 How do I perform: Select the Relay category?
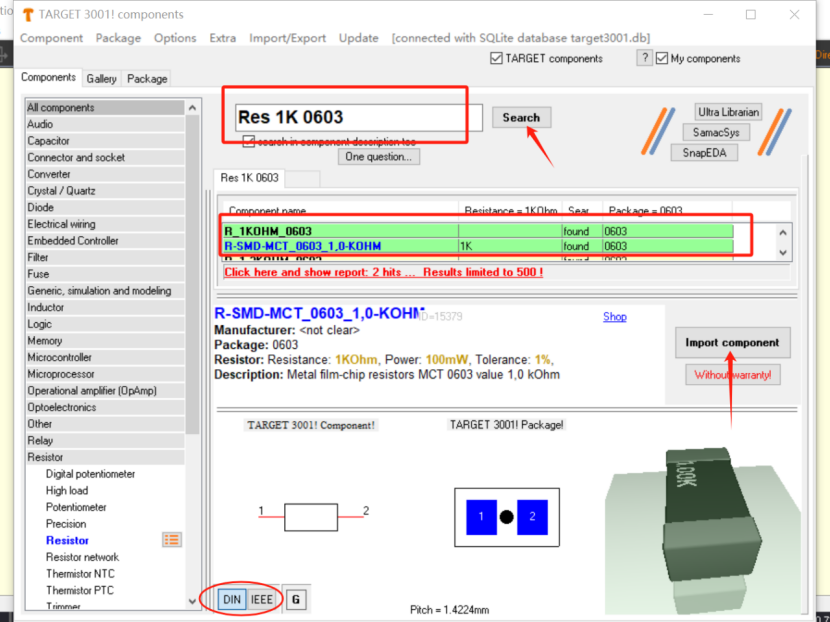click(x=105, y=440)
